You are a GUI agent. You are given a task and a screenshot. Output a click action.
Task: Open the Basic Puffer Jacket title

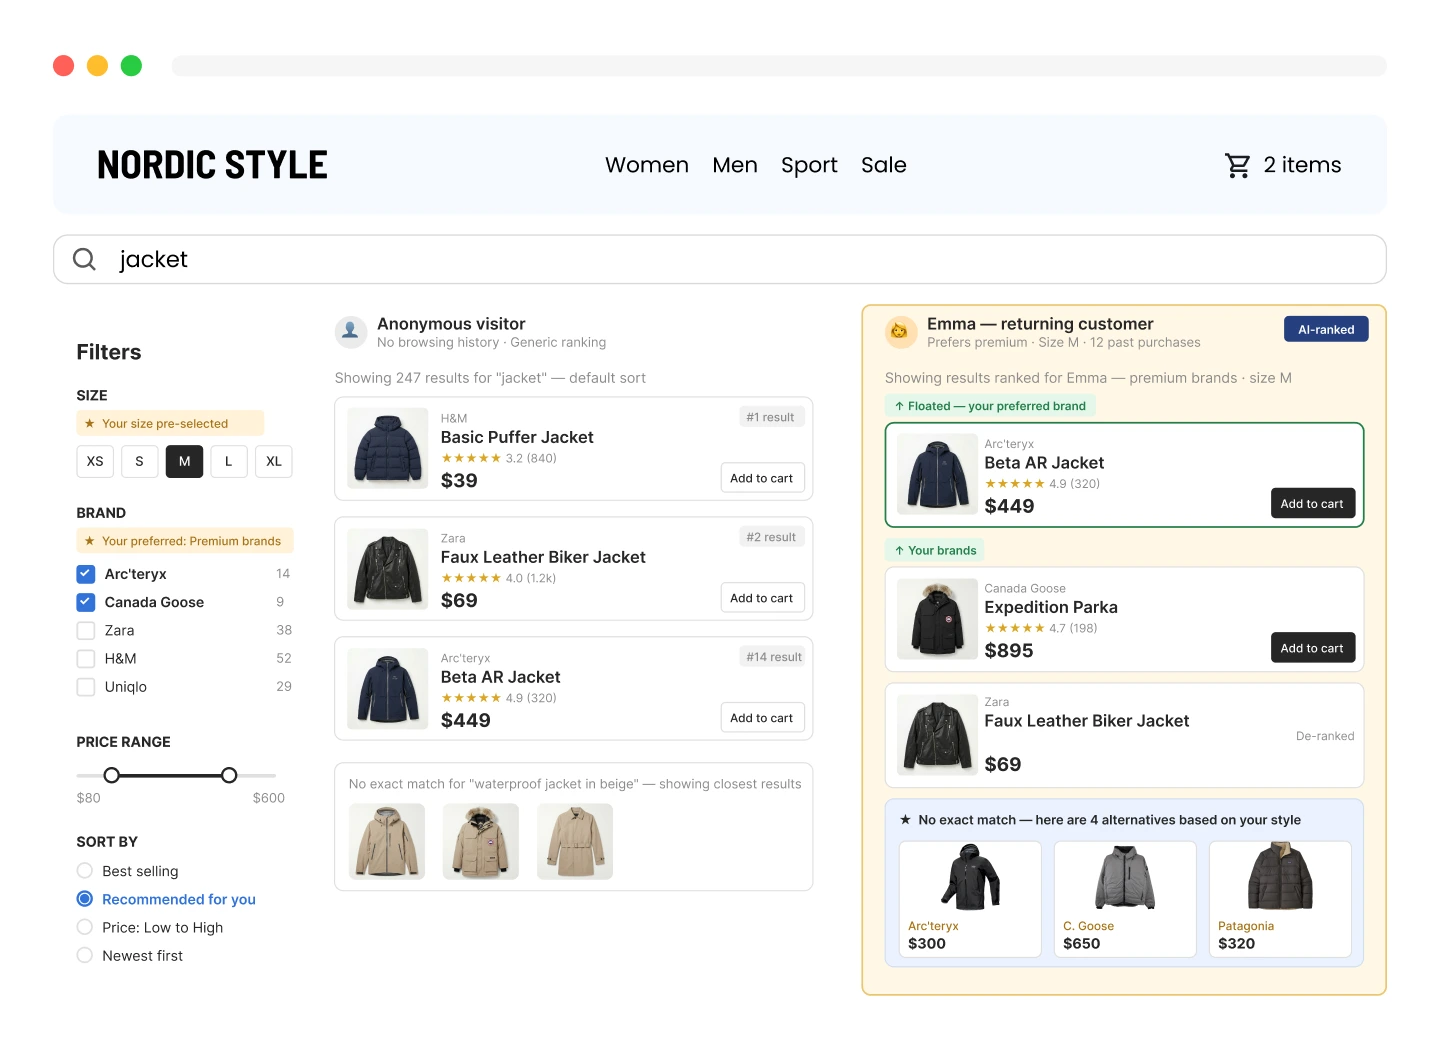pyautogui.click(x=517, y=437)
